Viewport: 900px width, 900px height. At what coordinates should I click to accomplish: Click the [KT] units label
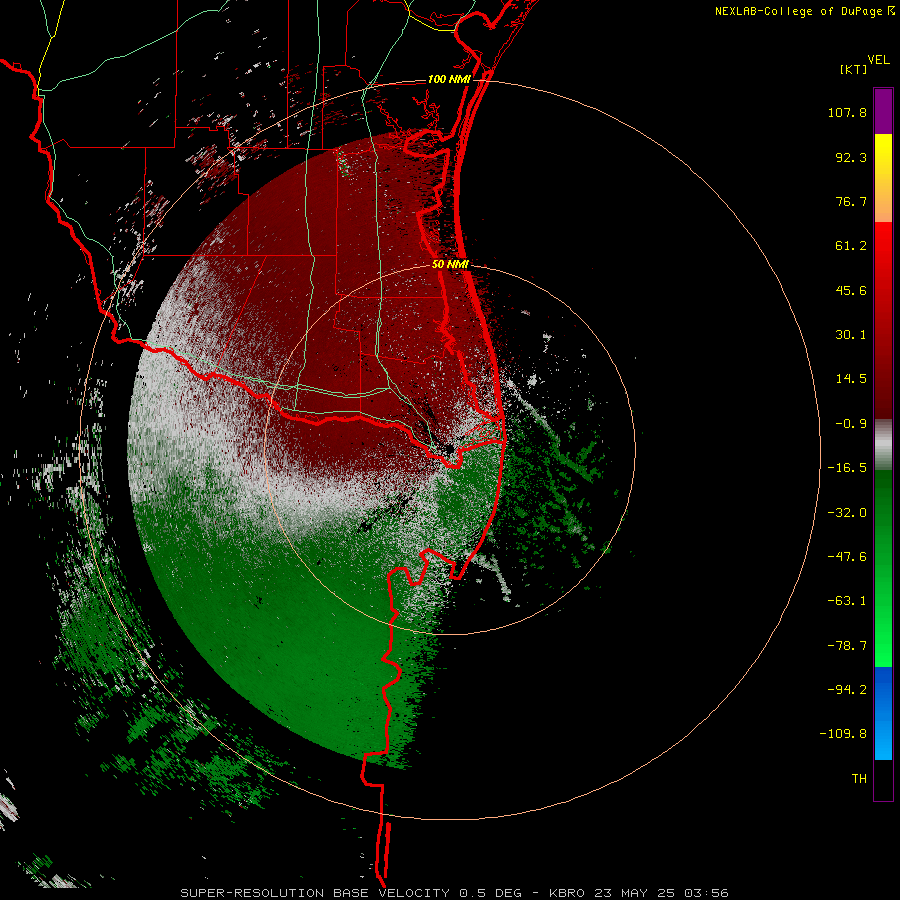tap(854, 69)
